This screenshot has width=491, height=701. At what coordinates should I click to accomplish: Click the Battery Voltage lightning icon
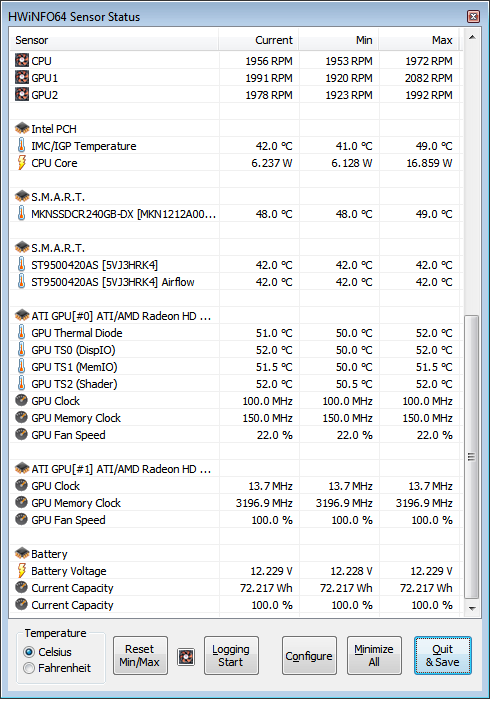21,570
